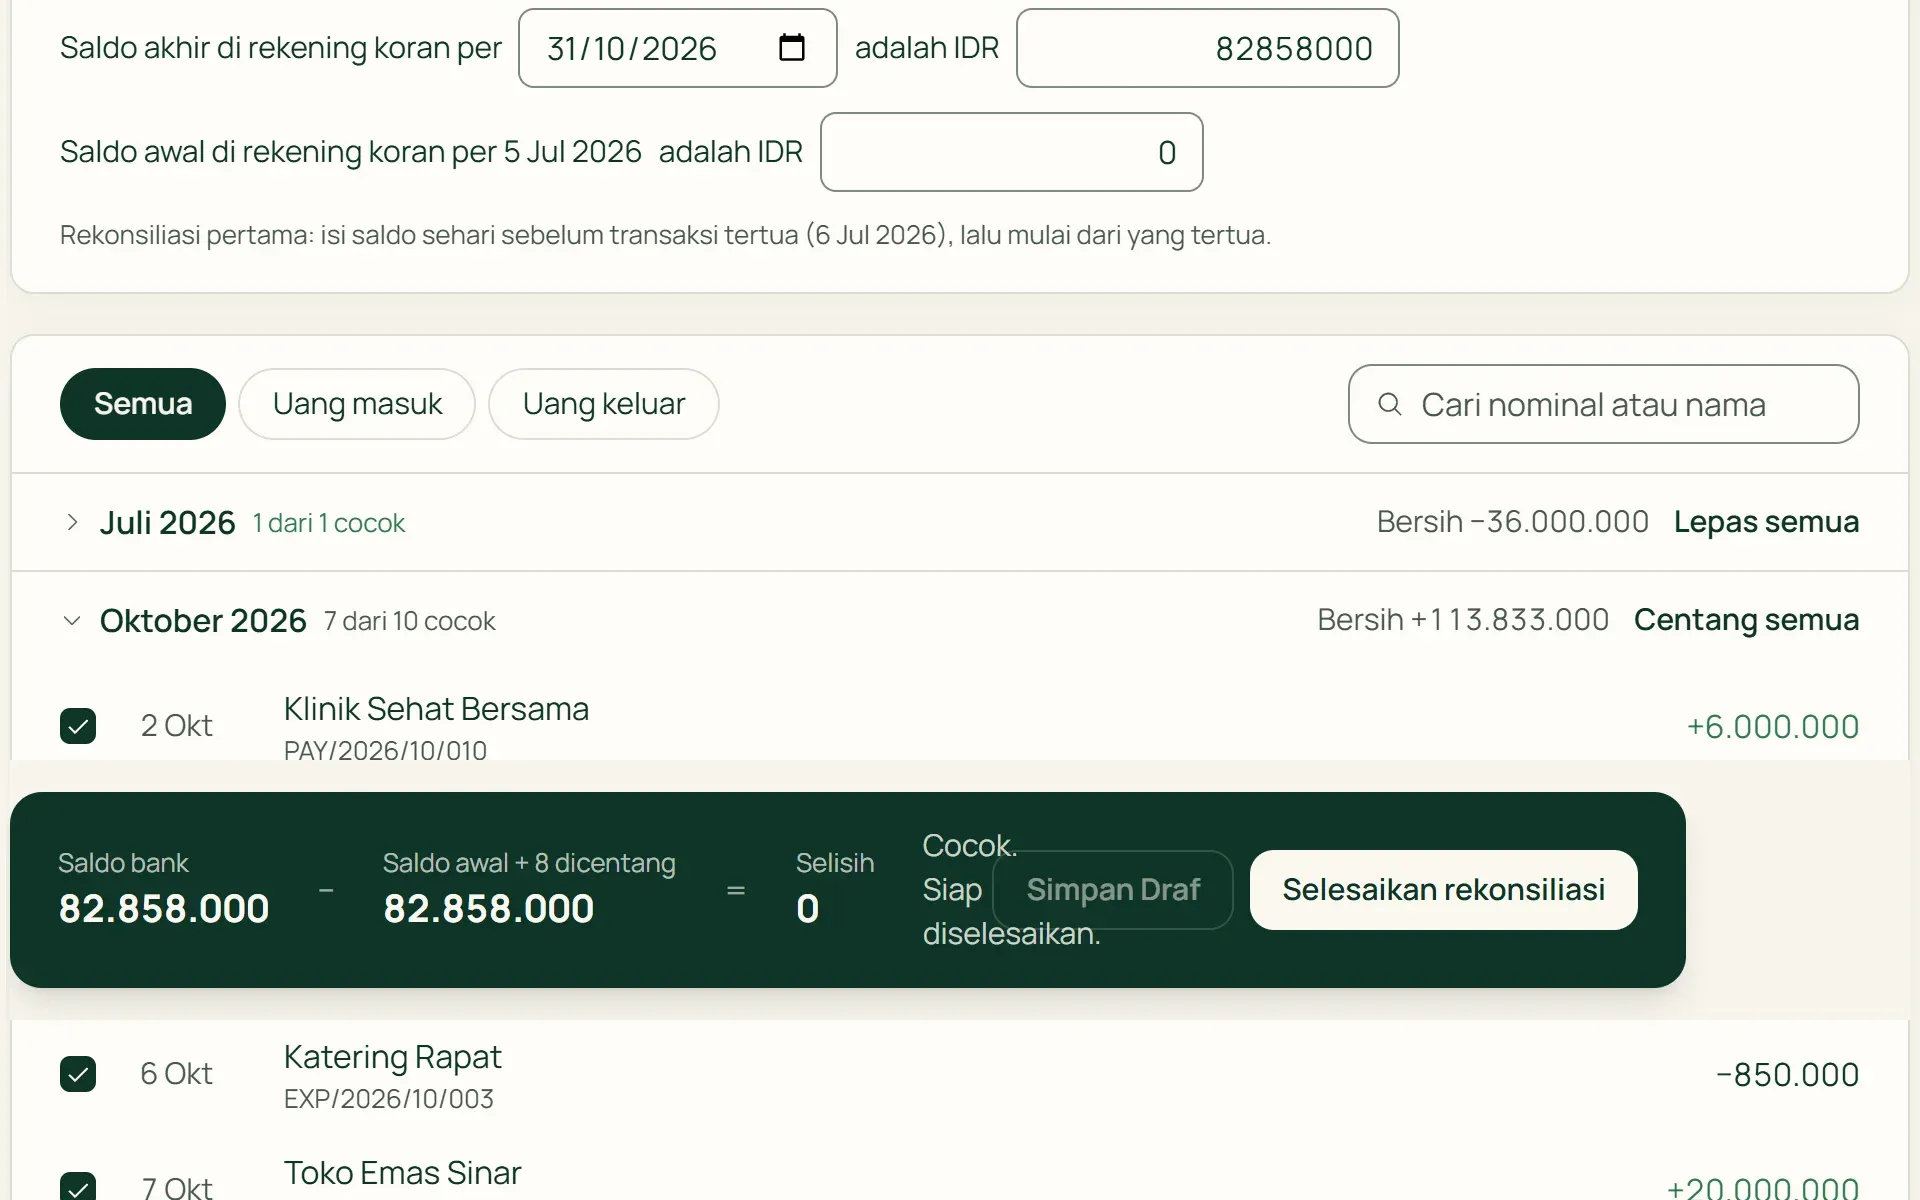Click the statement date field 31/10/2026
The image size is (1920, 1200).
coord(677,48)
